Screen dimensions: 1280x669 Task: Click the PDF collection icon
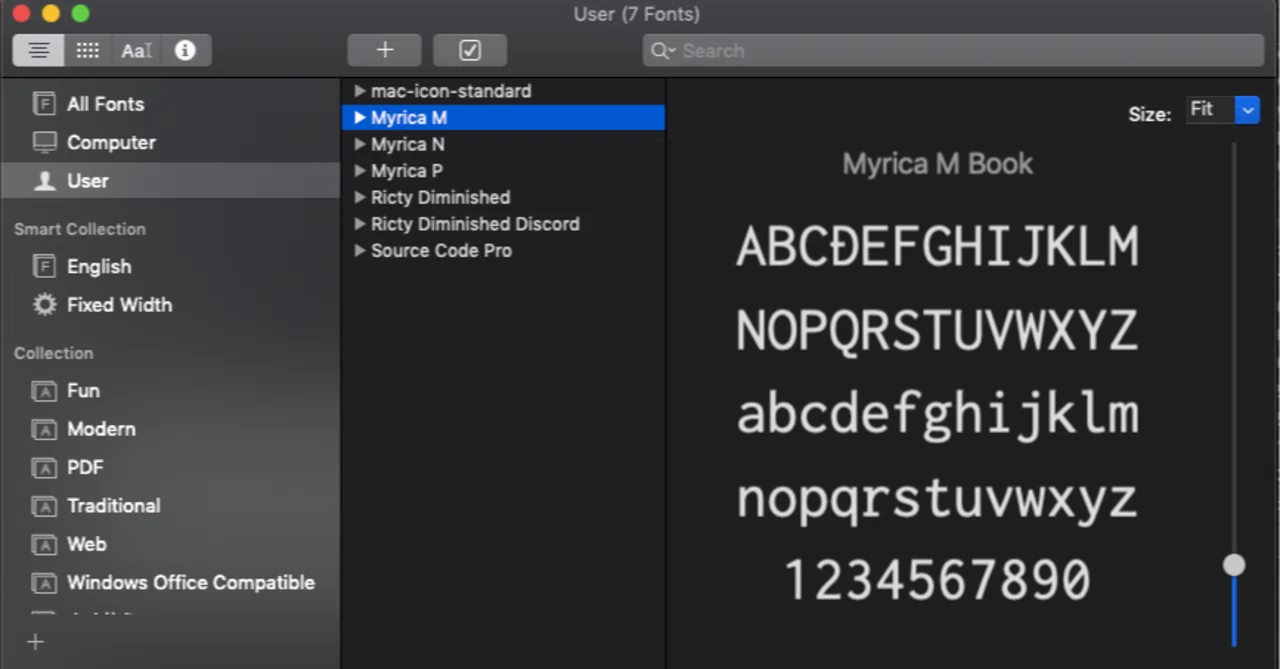click(x=44, y=468)
